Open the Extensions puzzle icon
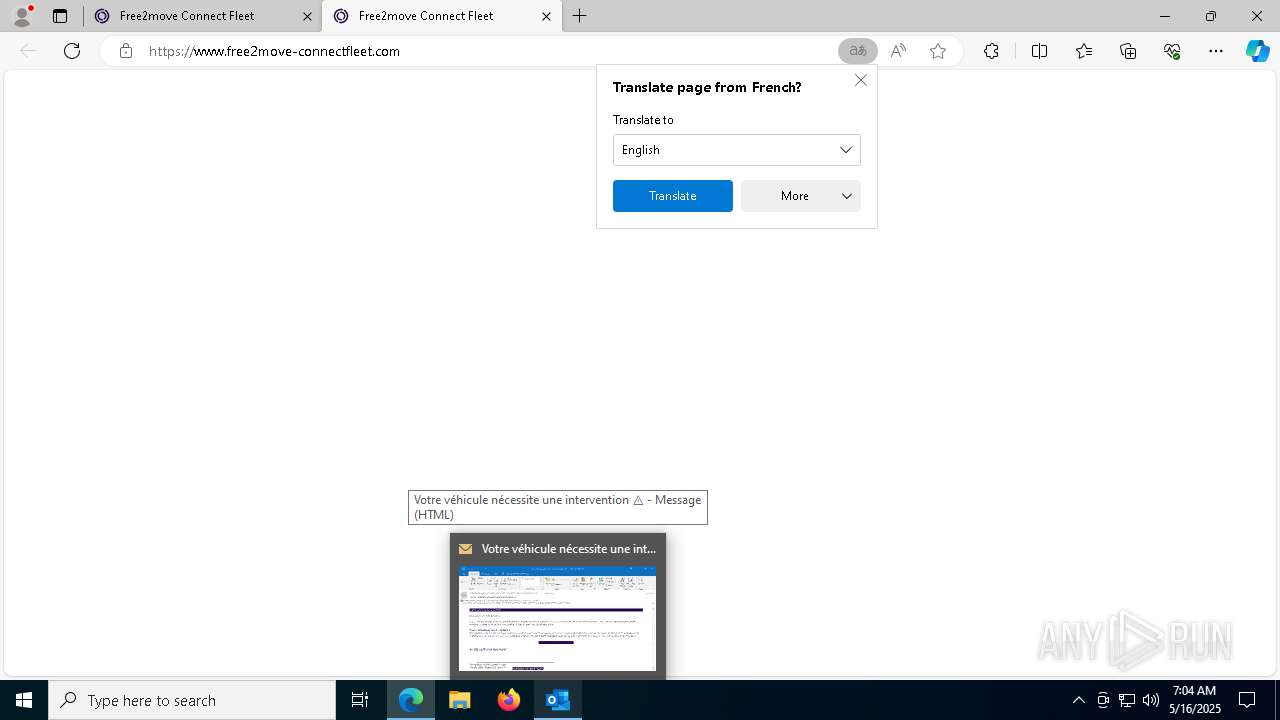Viewport: 1280px width, 720px height. [x=991, y=51]
